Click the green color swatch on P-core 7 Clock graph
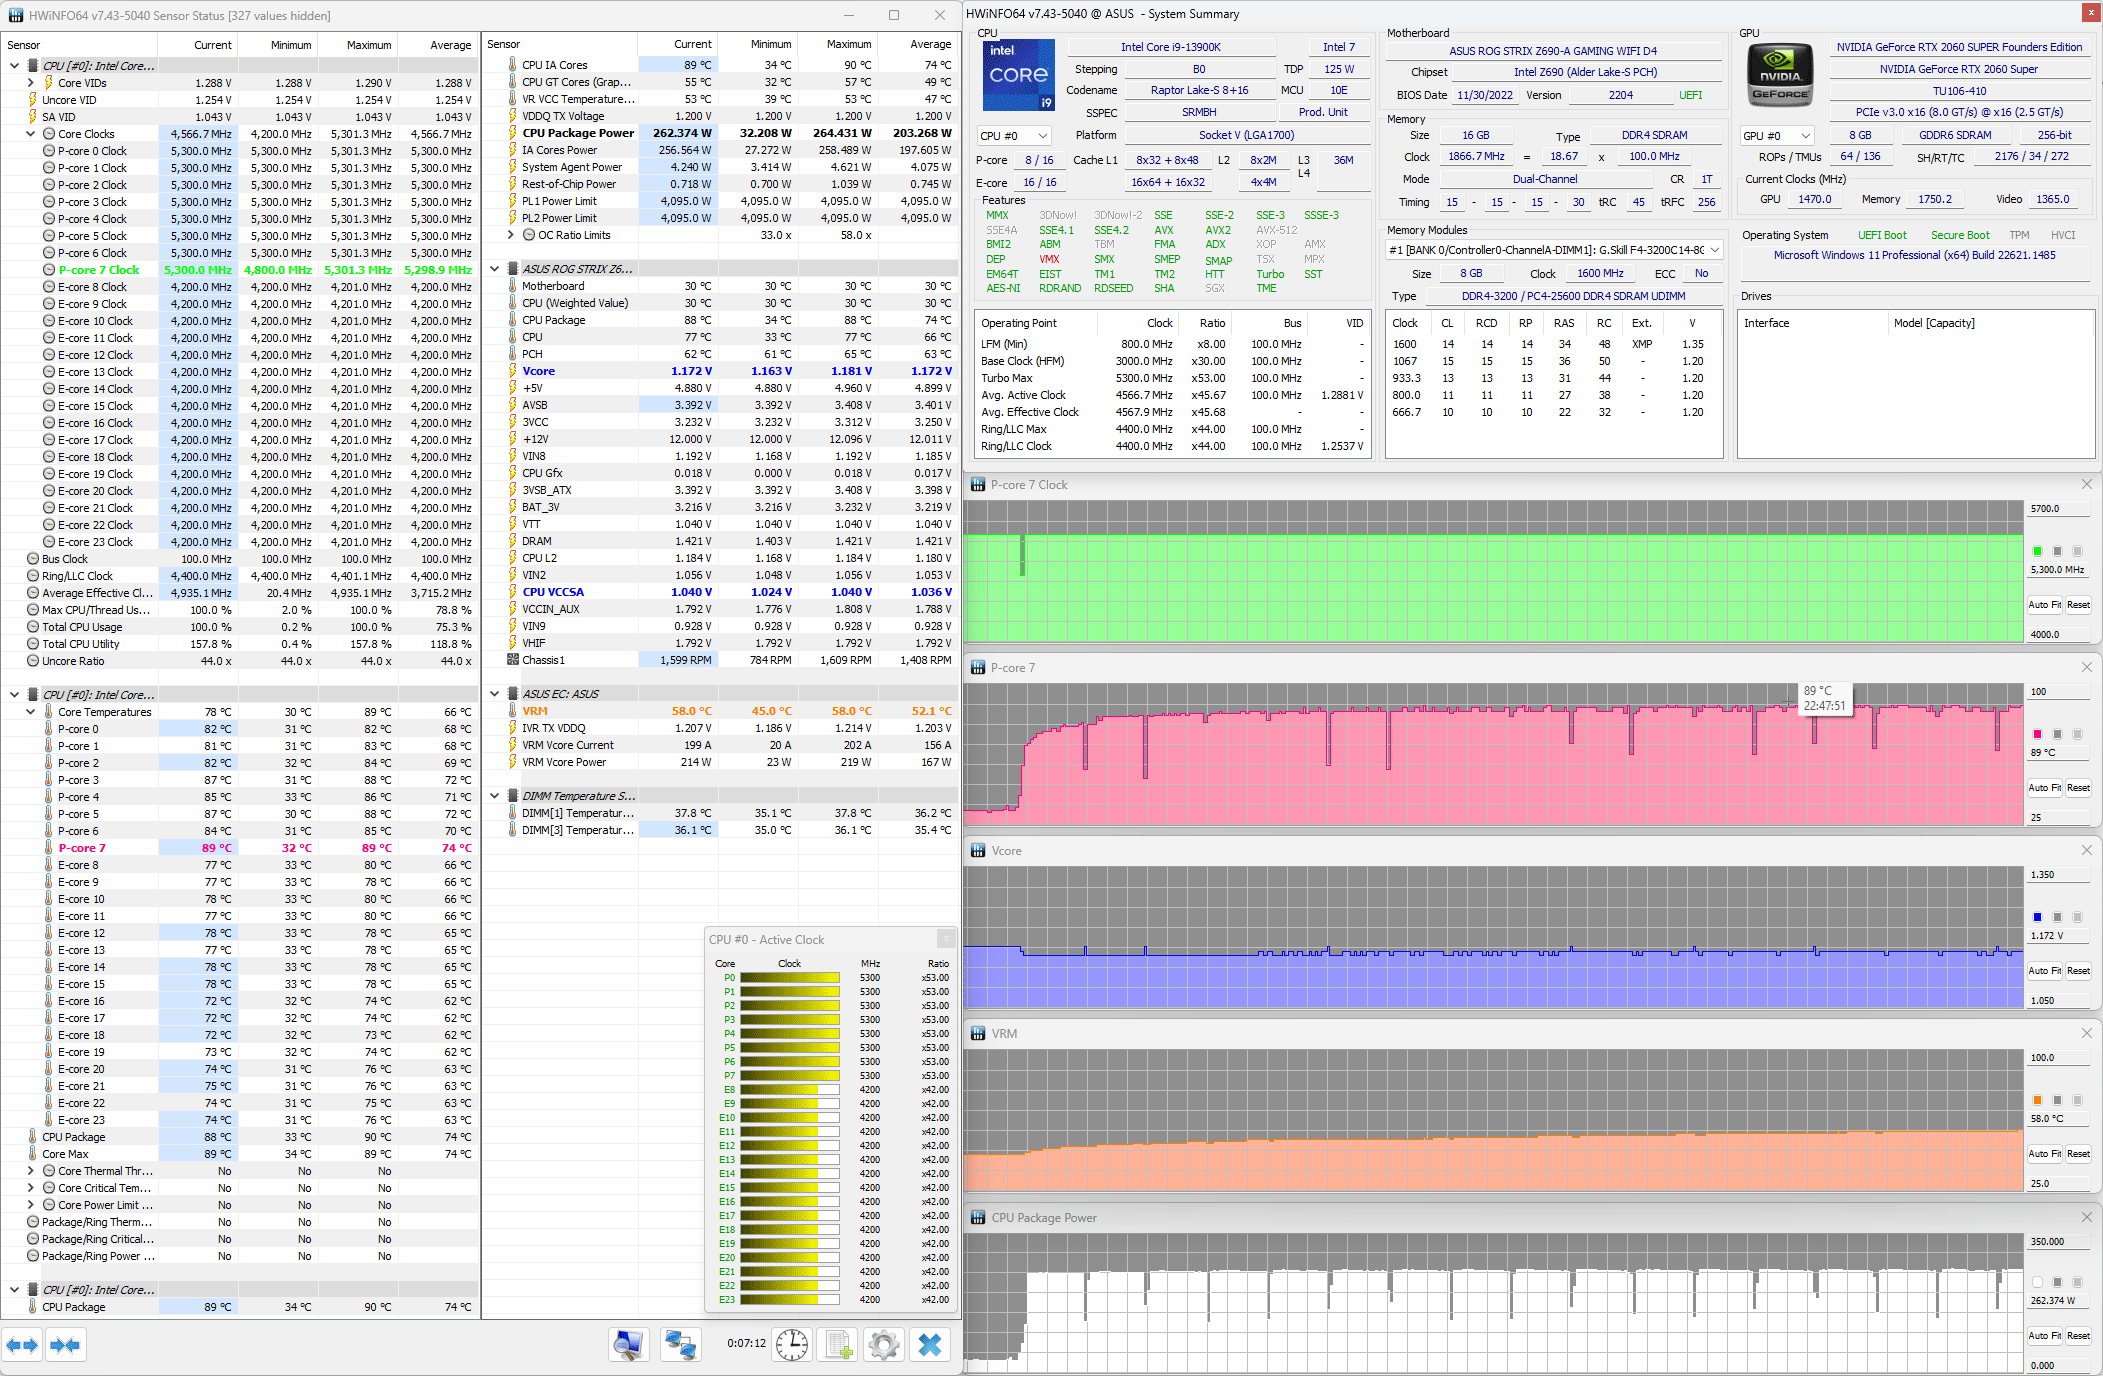Image resolution: width=2103 pixels, height=1376 pixels. [x=2037, y=551]
